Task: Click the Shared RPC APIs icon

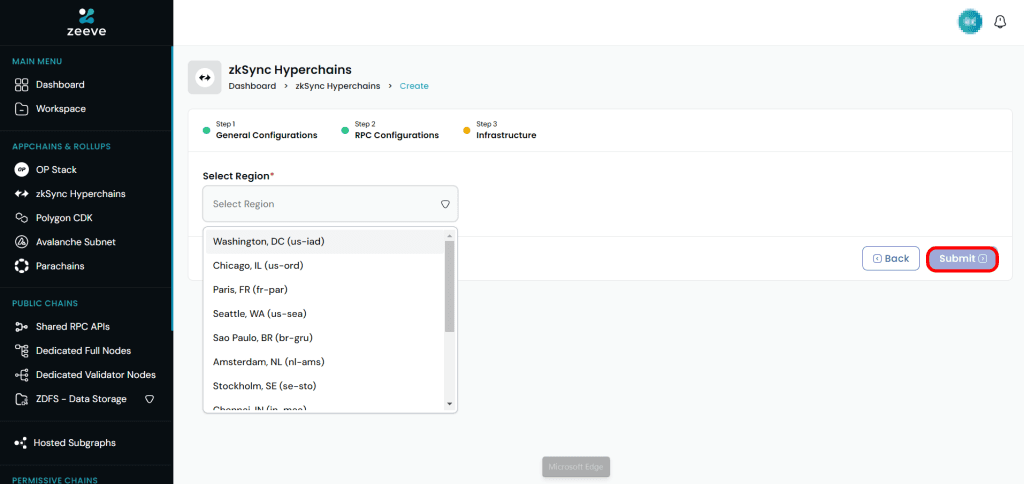Action: coord(22,327)
